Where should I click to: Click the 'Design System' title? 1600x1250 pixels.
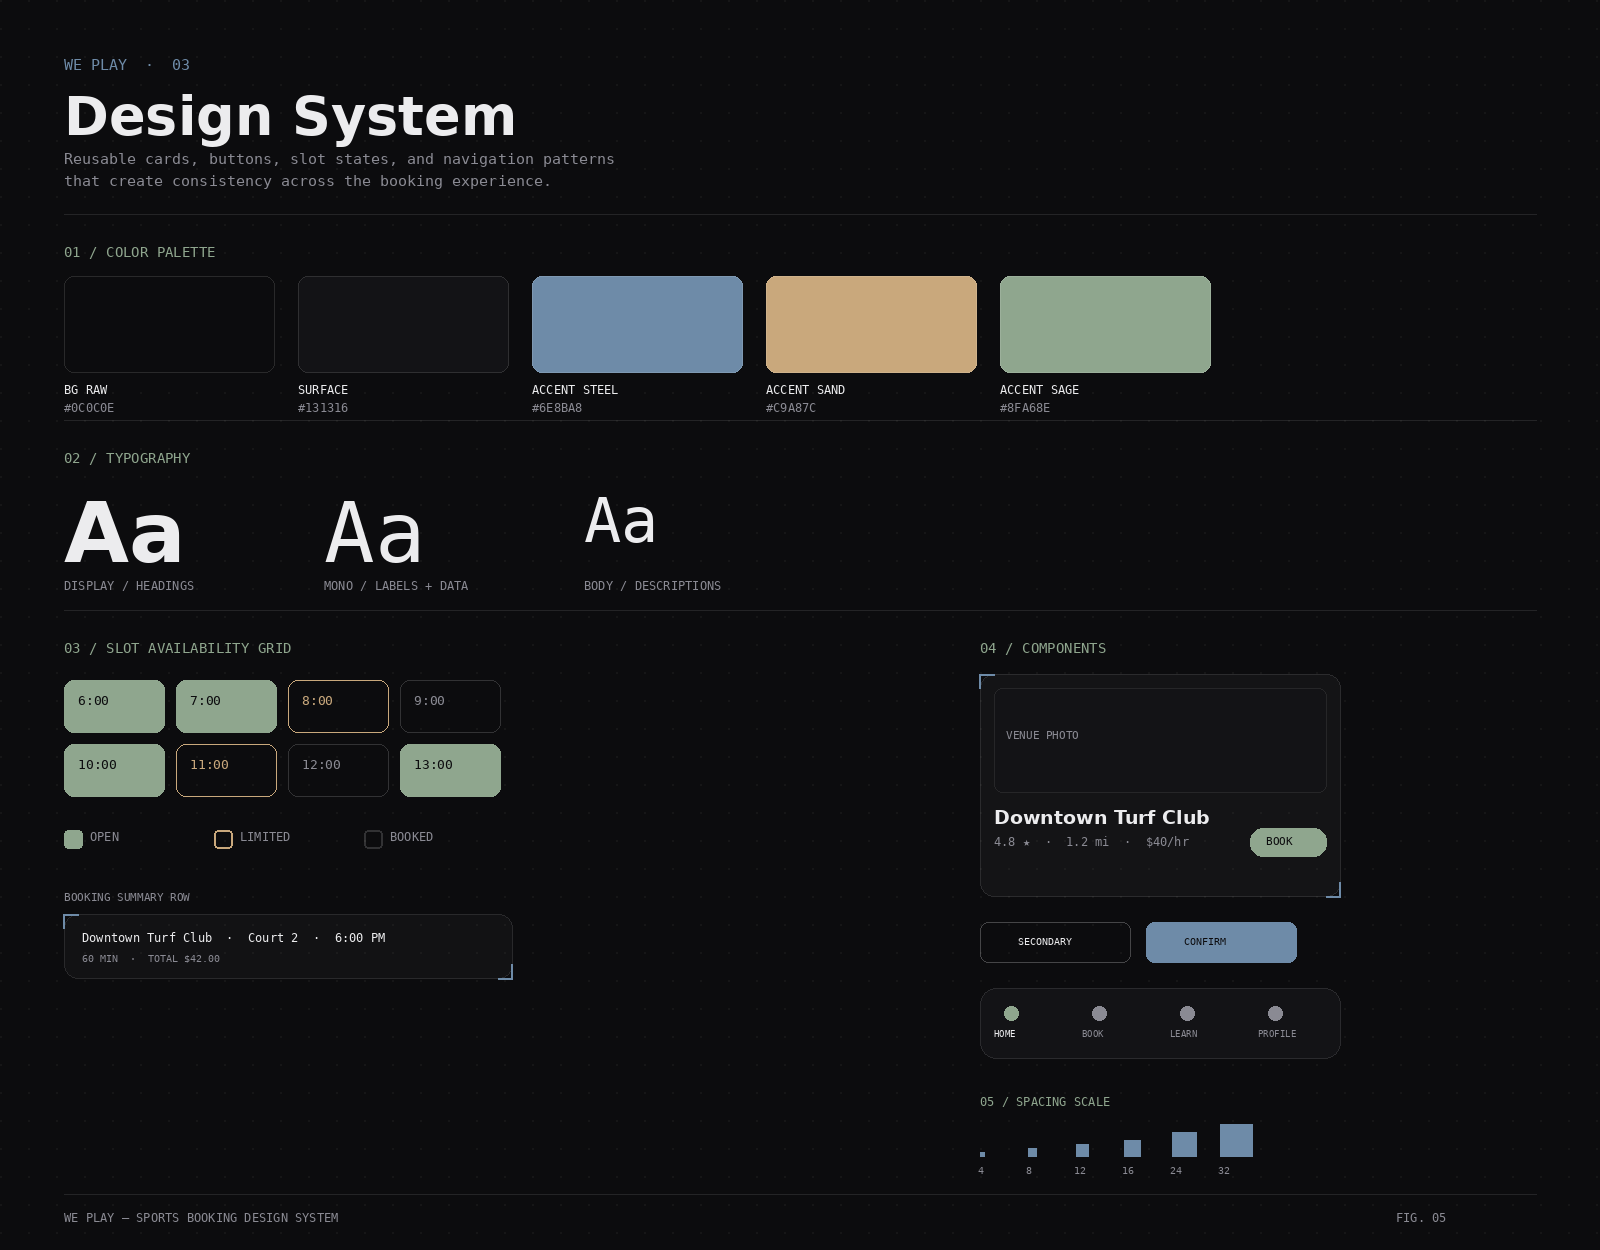[290, 116]
